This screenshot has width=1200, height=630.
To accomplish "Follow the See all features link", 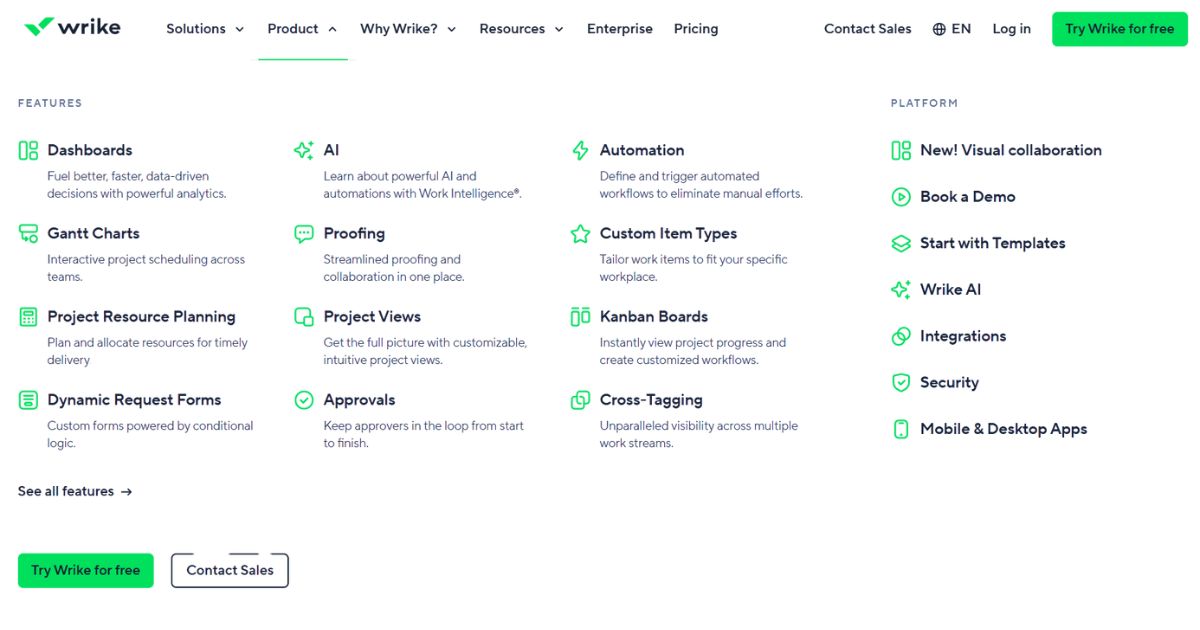I will tap(75, 492).
